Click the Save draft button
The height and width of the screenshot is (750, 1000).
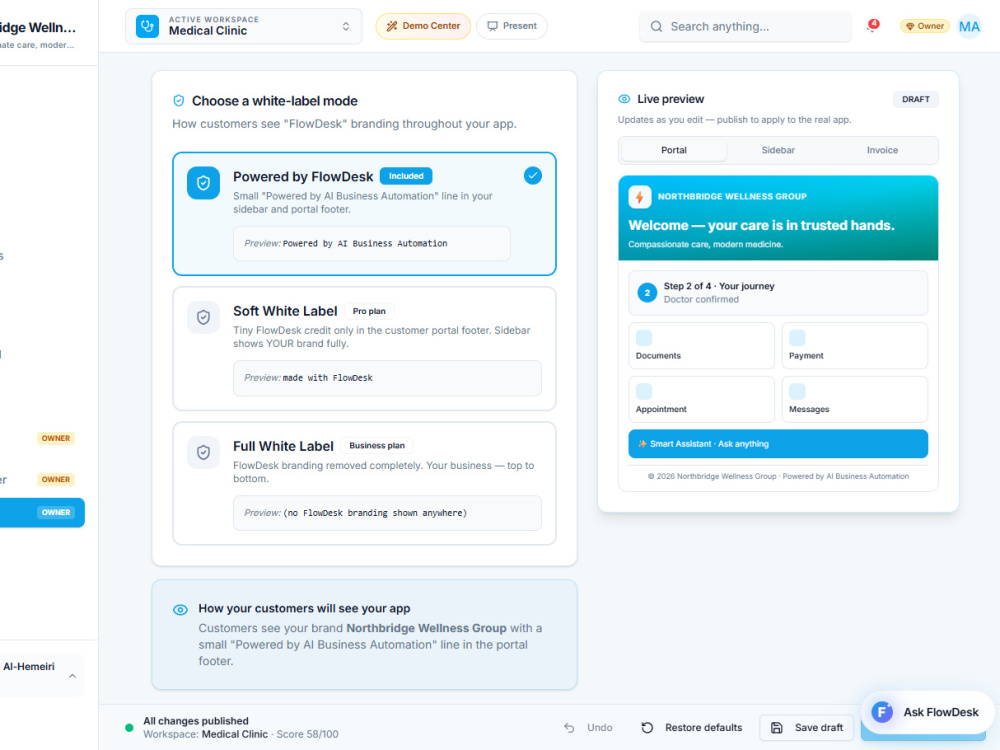pyautogui.click(x=807, y=728)
